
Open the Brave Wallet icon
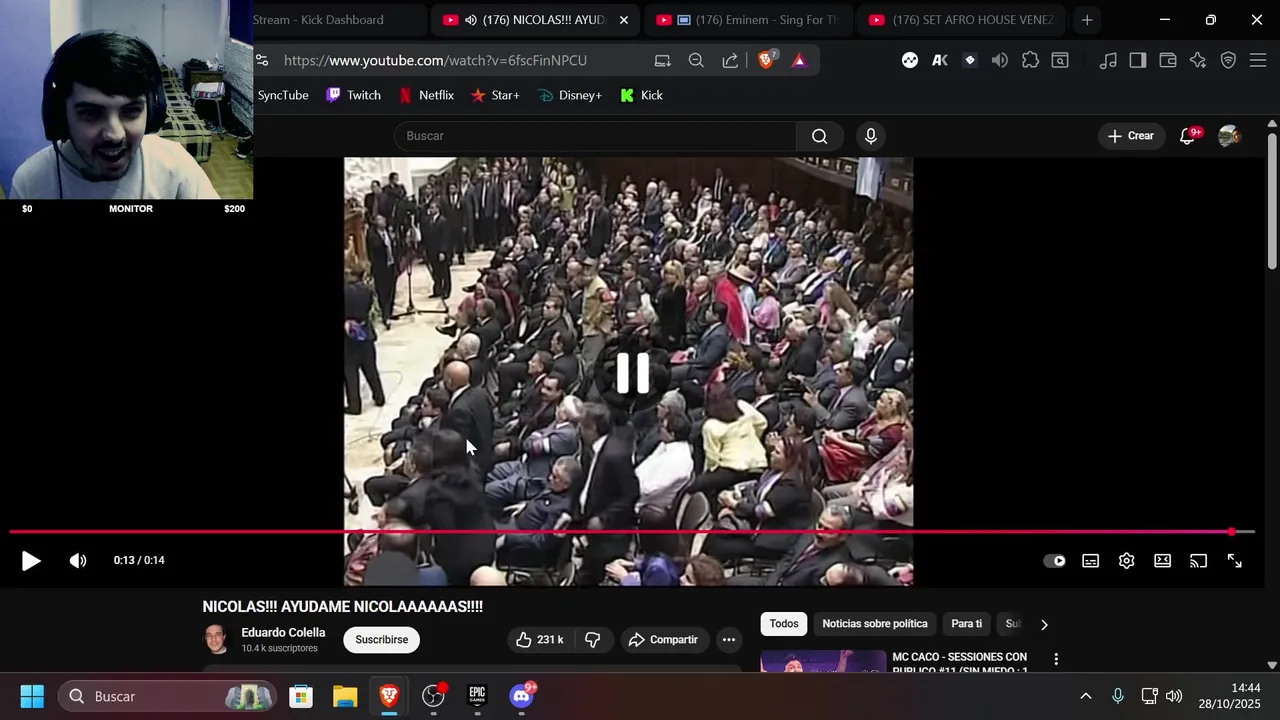(x=1168, y=61)
